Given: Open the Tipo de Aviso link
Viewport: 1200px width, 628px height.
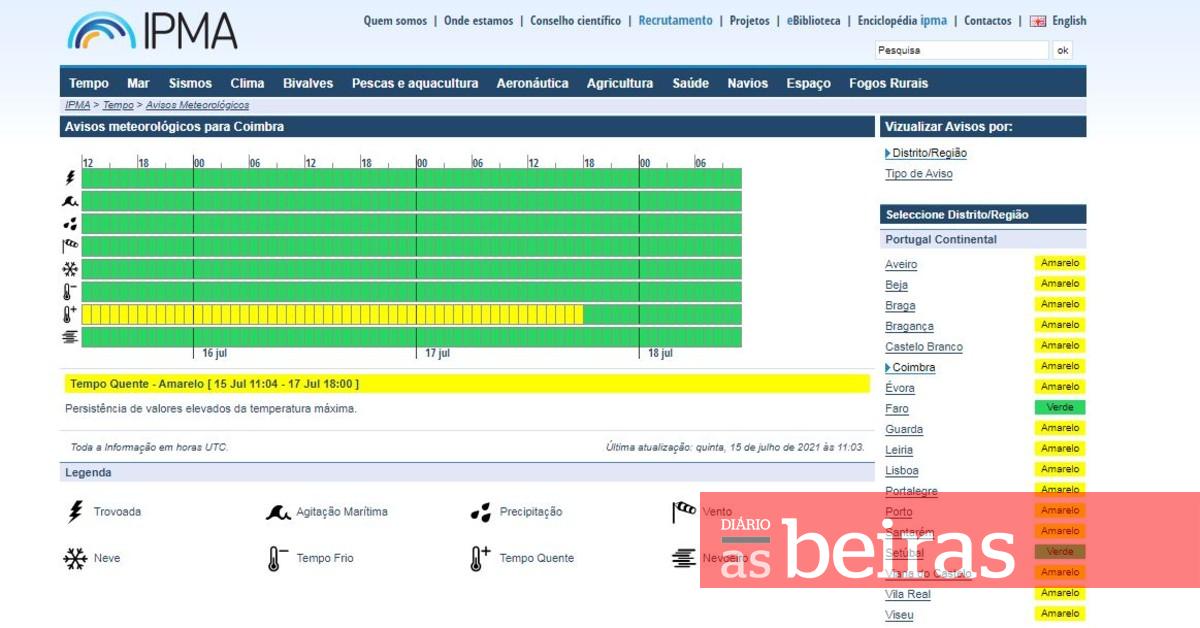Looking at the screenshot, I should 918,174.
